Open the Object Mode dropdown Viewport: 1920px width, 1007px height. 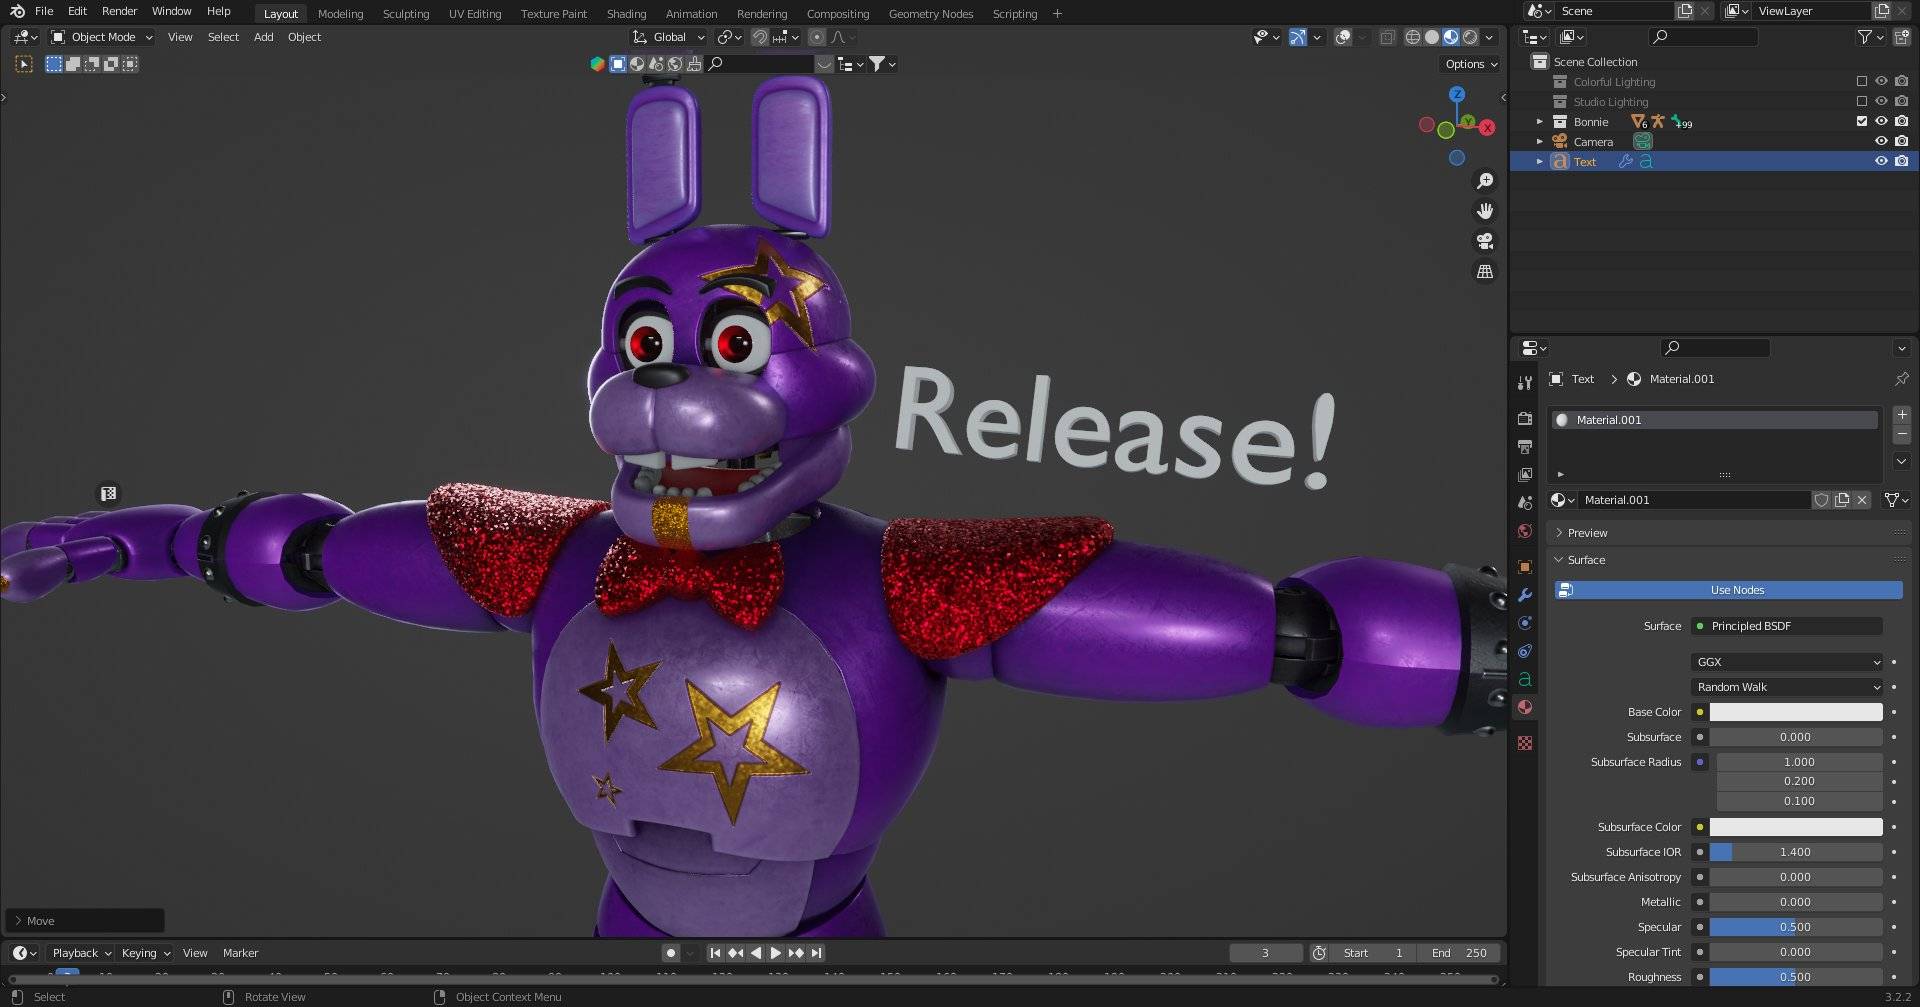tap(102, 37)
